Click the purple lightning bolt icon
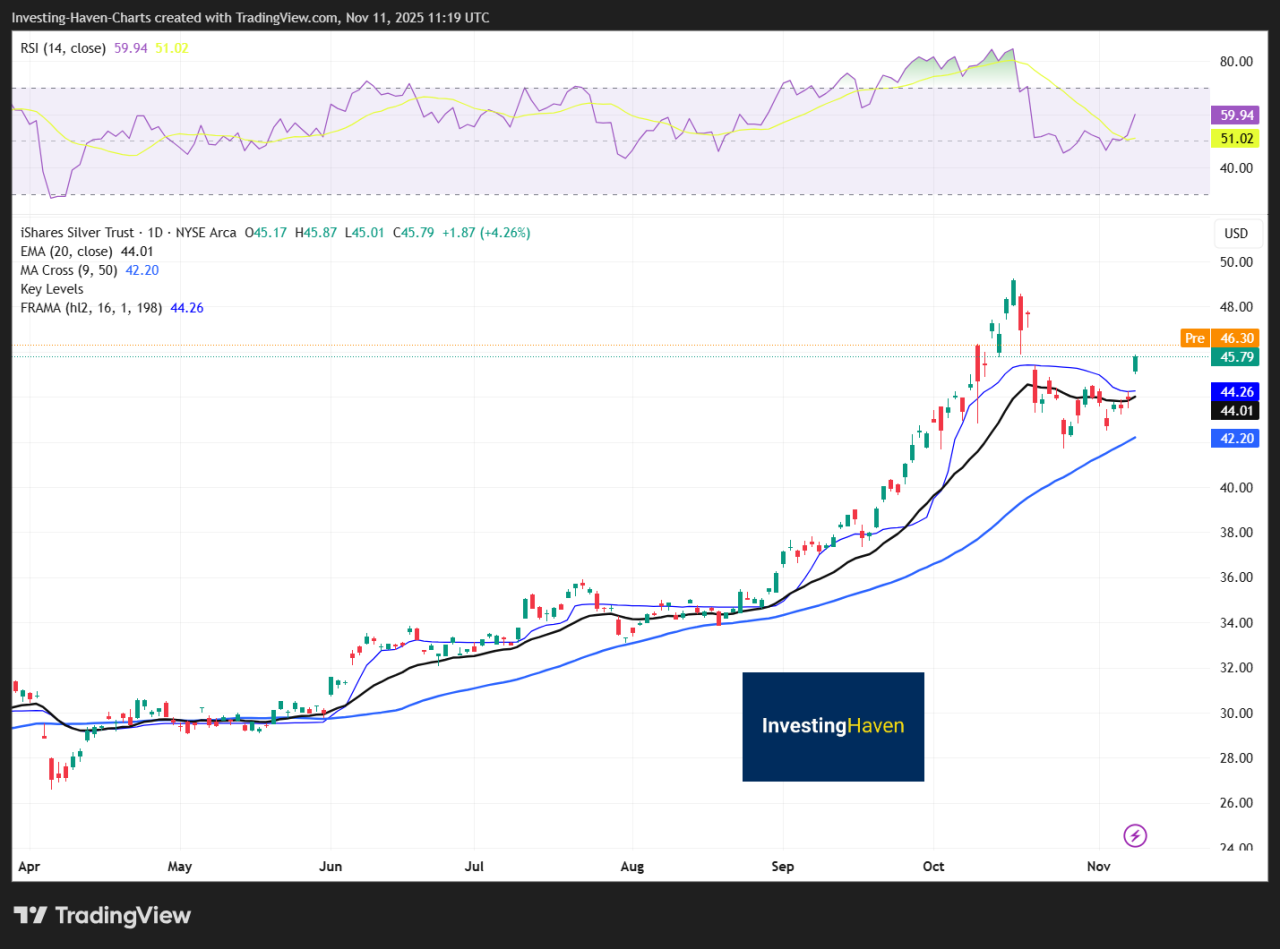The image size is (1280, 949). (x=1134, y=835)
